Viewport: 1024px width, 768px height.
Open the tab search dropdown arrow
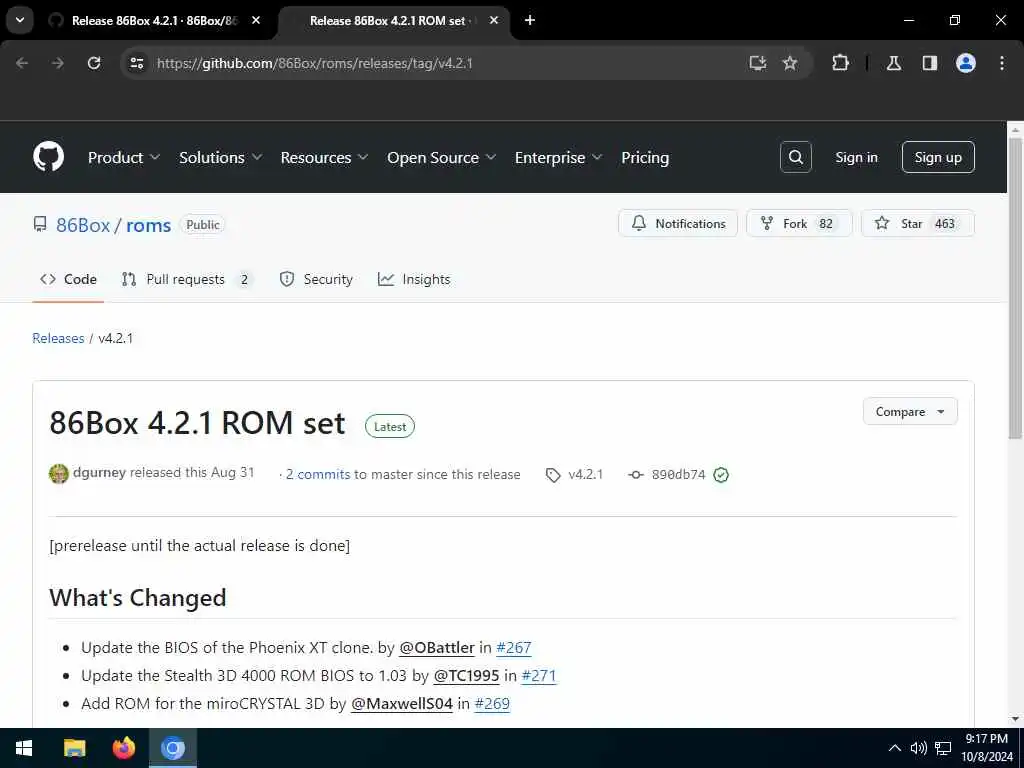tap(20, 20)
